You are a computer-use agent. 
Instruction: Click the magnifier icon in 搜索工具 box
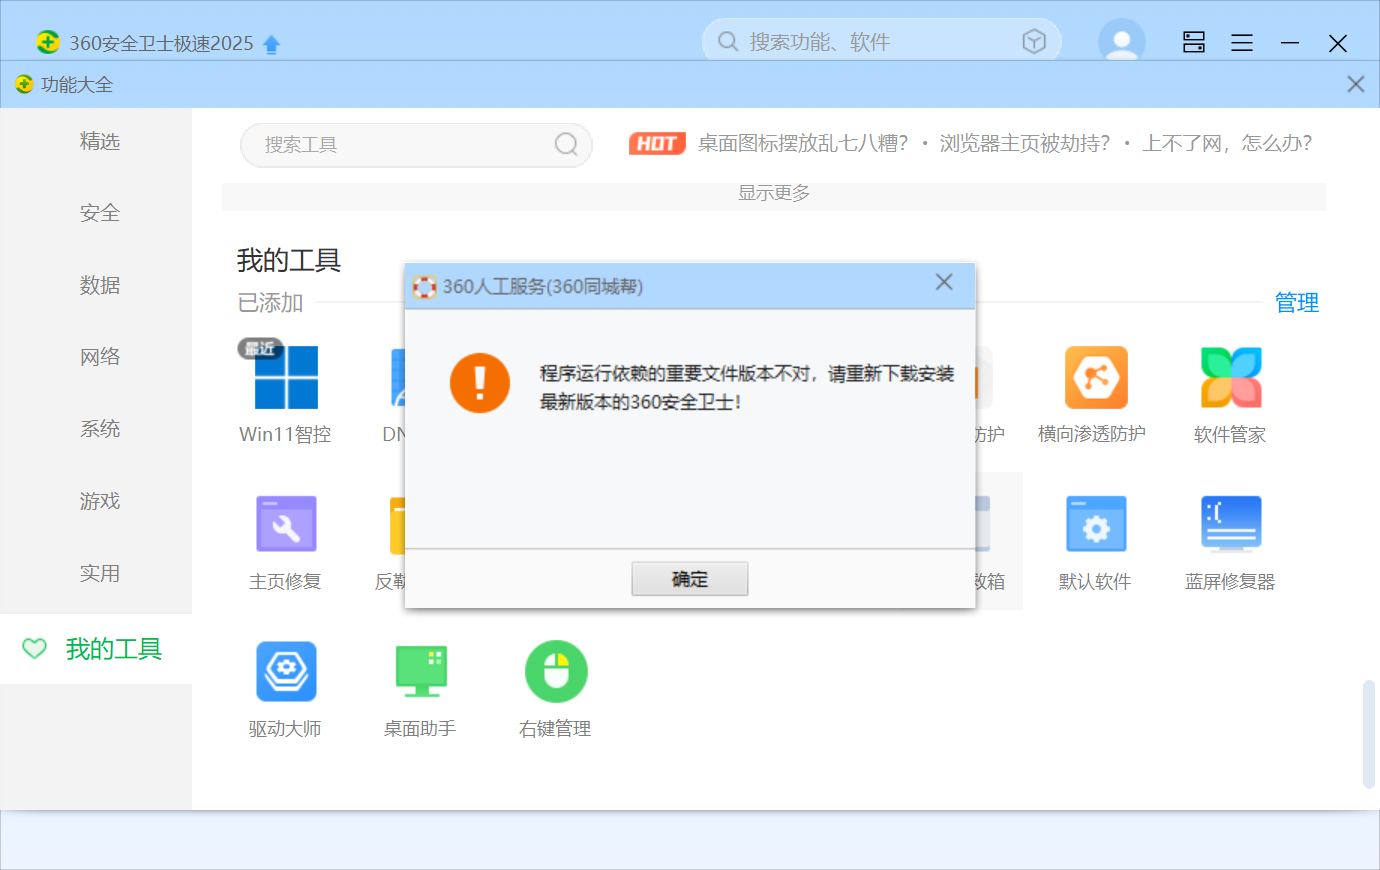(x=566, y=145)
